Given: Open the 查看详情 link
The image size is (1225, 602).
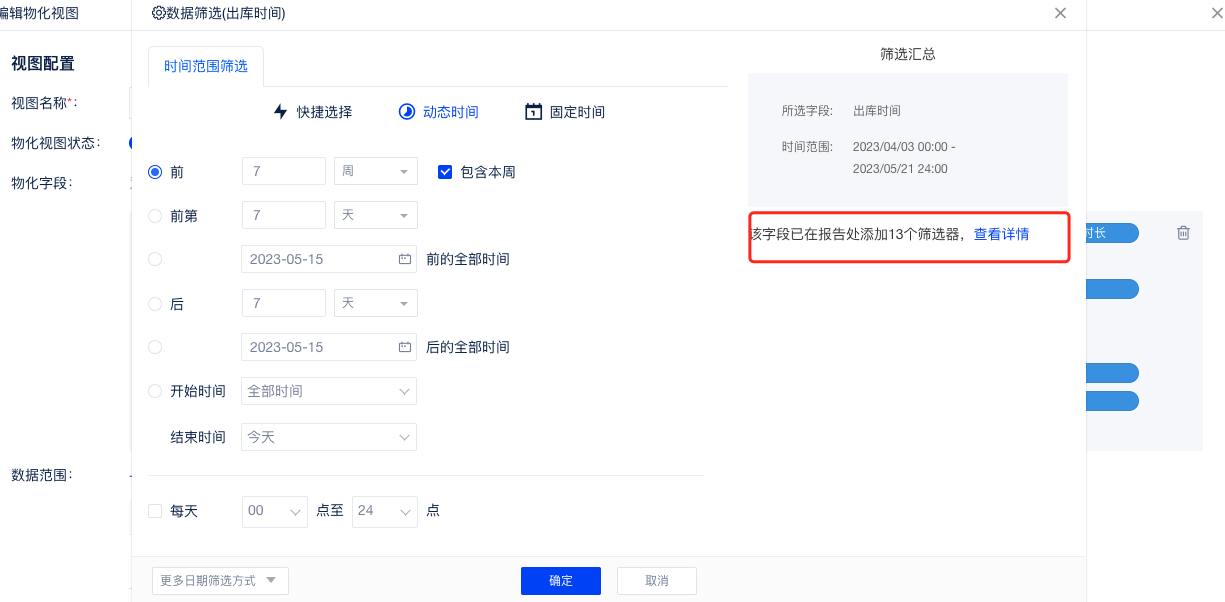Looking at the screenshot, I should coord(1001,235).
